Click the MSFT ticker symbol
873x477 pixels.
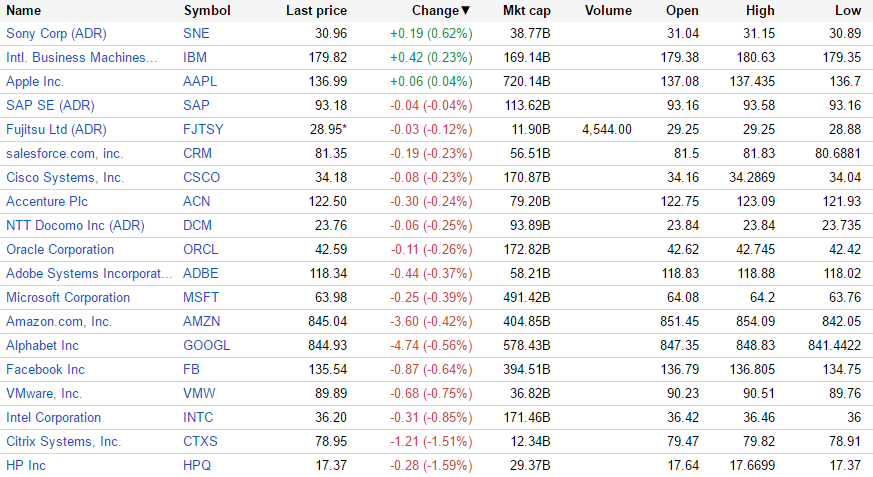pyautogui.click(x=201, y=297)
